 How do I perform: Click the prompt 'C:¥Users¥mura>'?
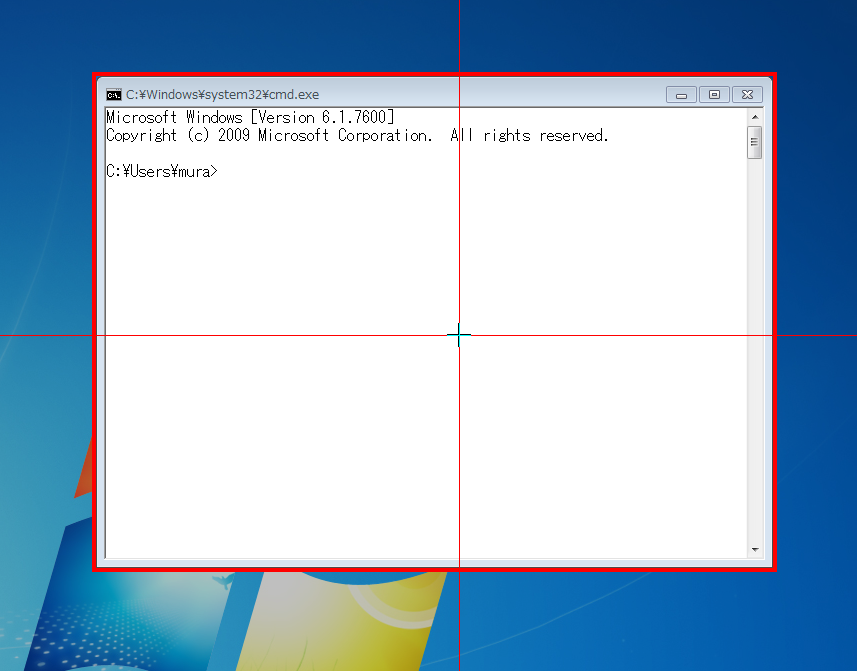coord(162,171)
